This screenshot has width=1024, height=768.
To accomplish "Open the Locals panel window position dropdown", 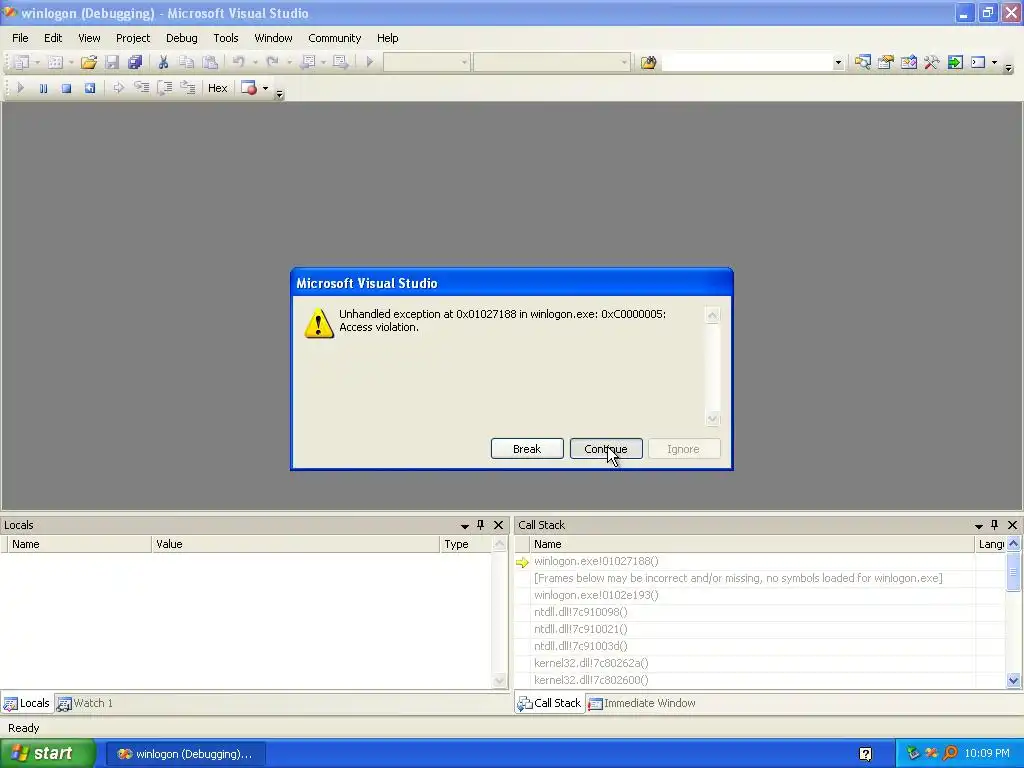I will point(465,526).
